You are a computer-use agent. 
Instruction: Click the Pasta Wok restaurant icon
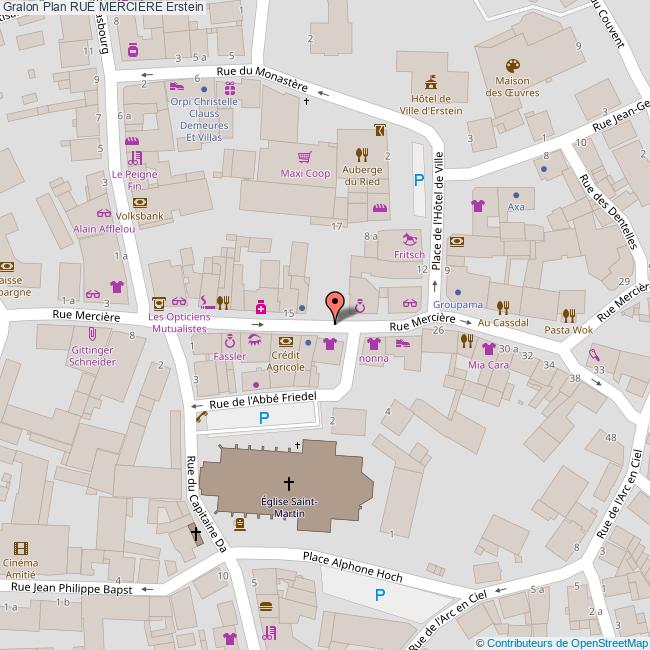click(568, 314)
